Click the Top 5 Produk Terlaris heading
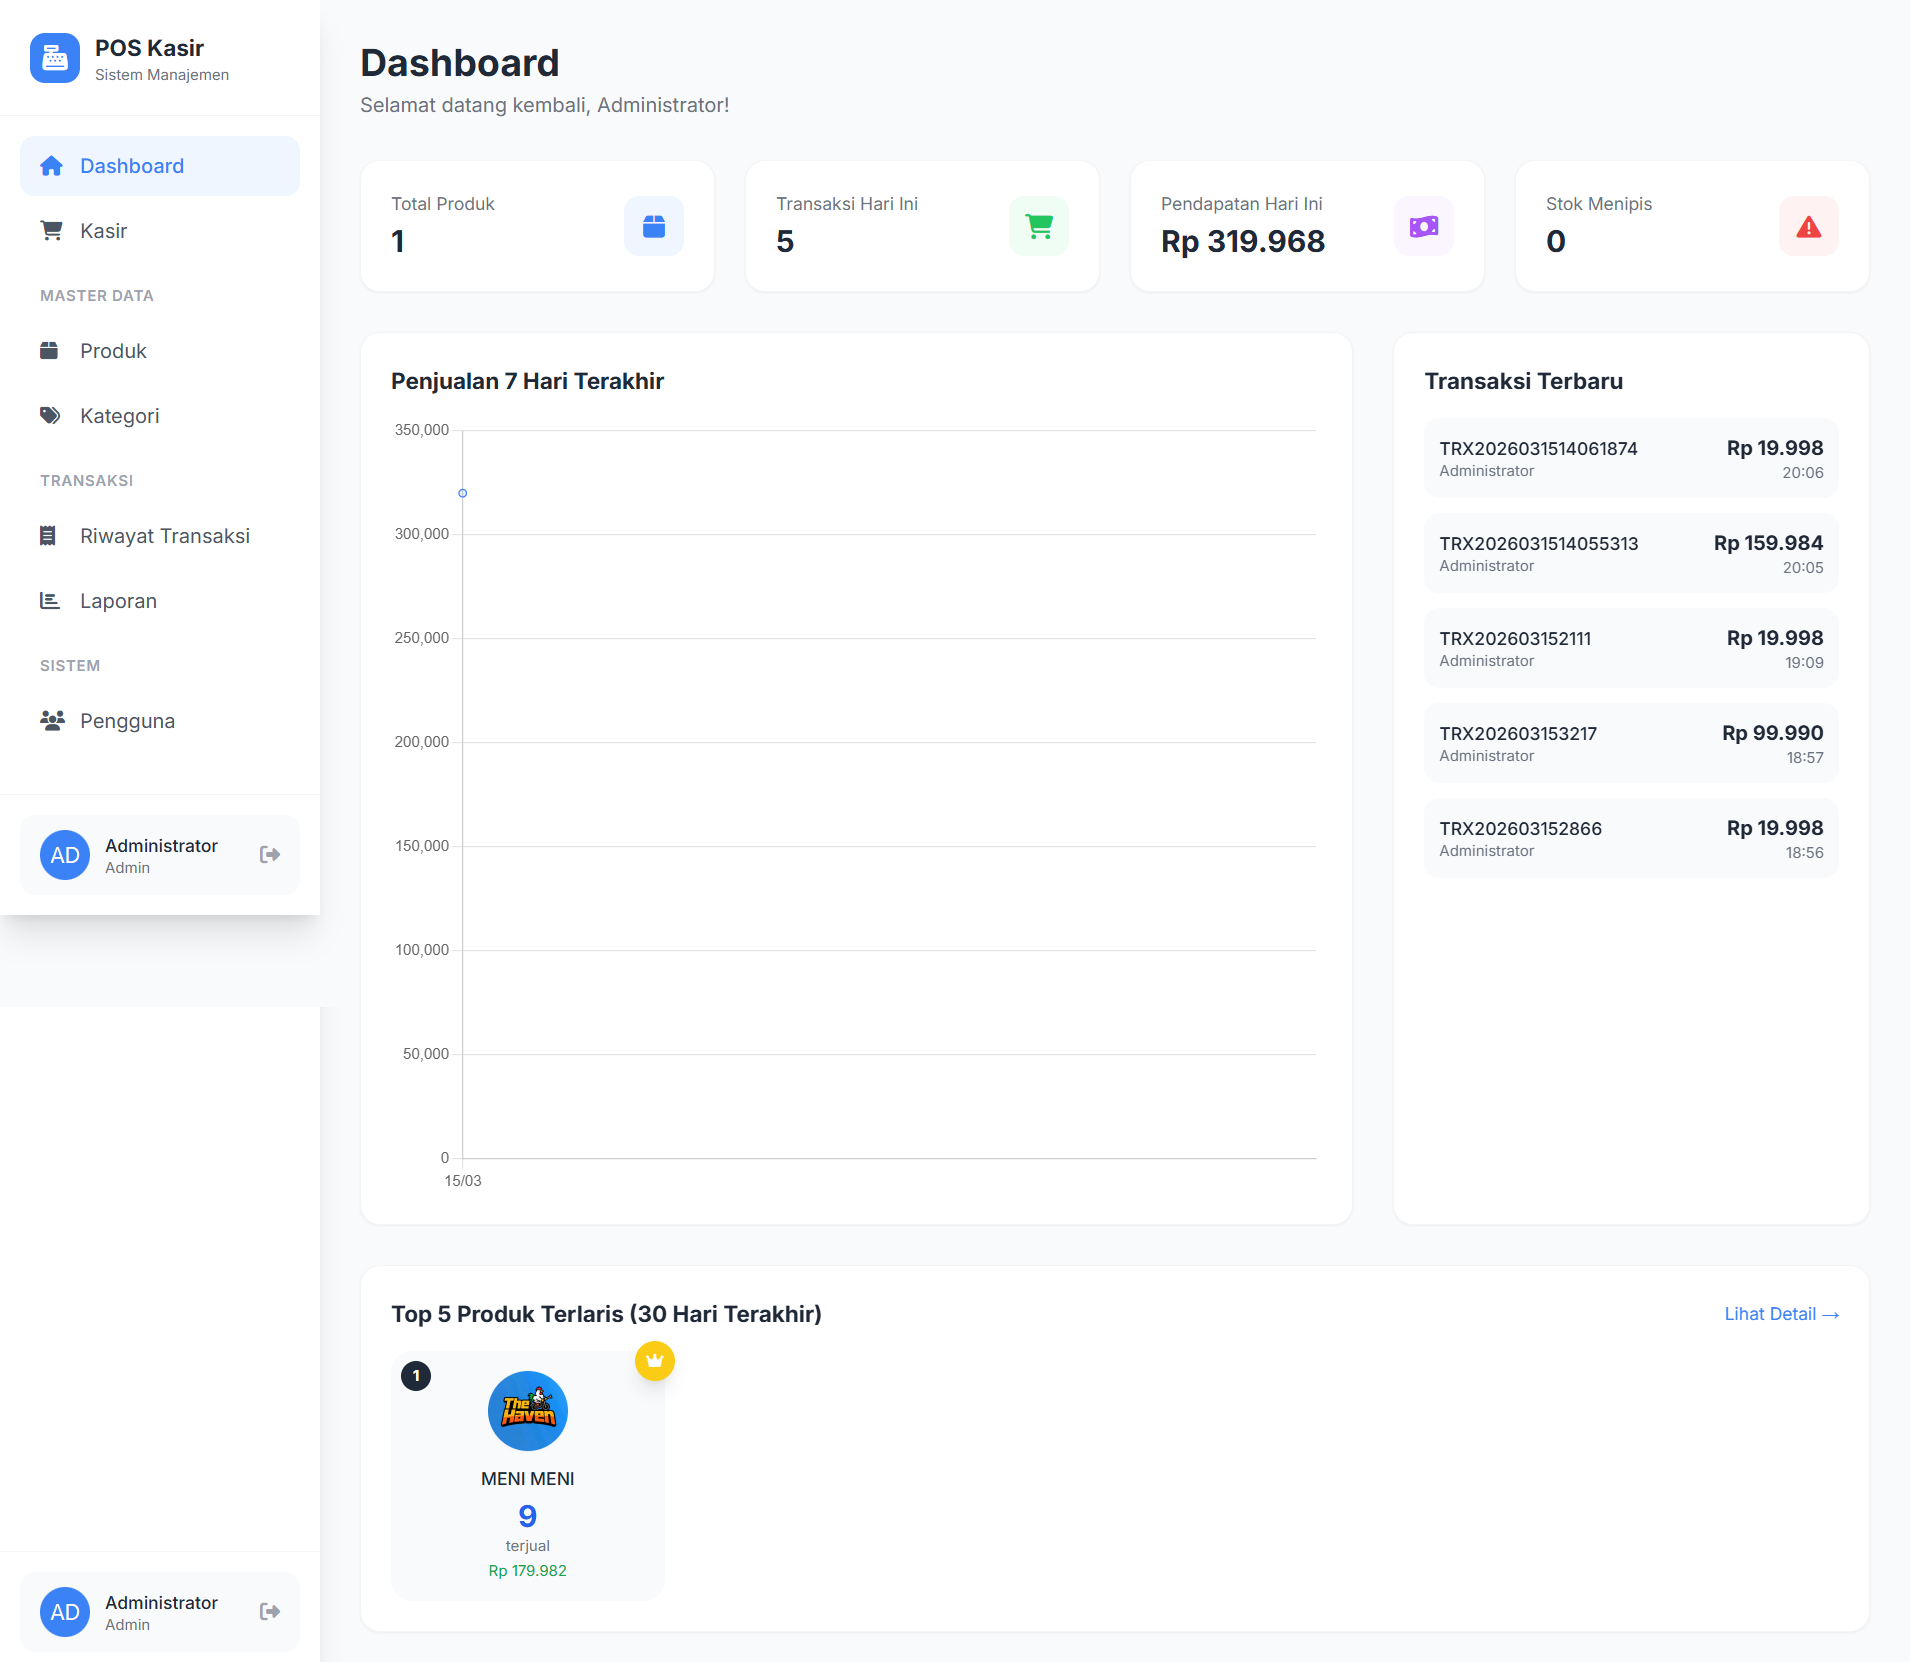 [607, 1314]
